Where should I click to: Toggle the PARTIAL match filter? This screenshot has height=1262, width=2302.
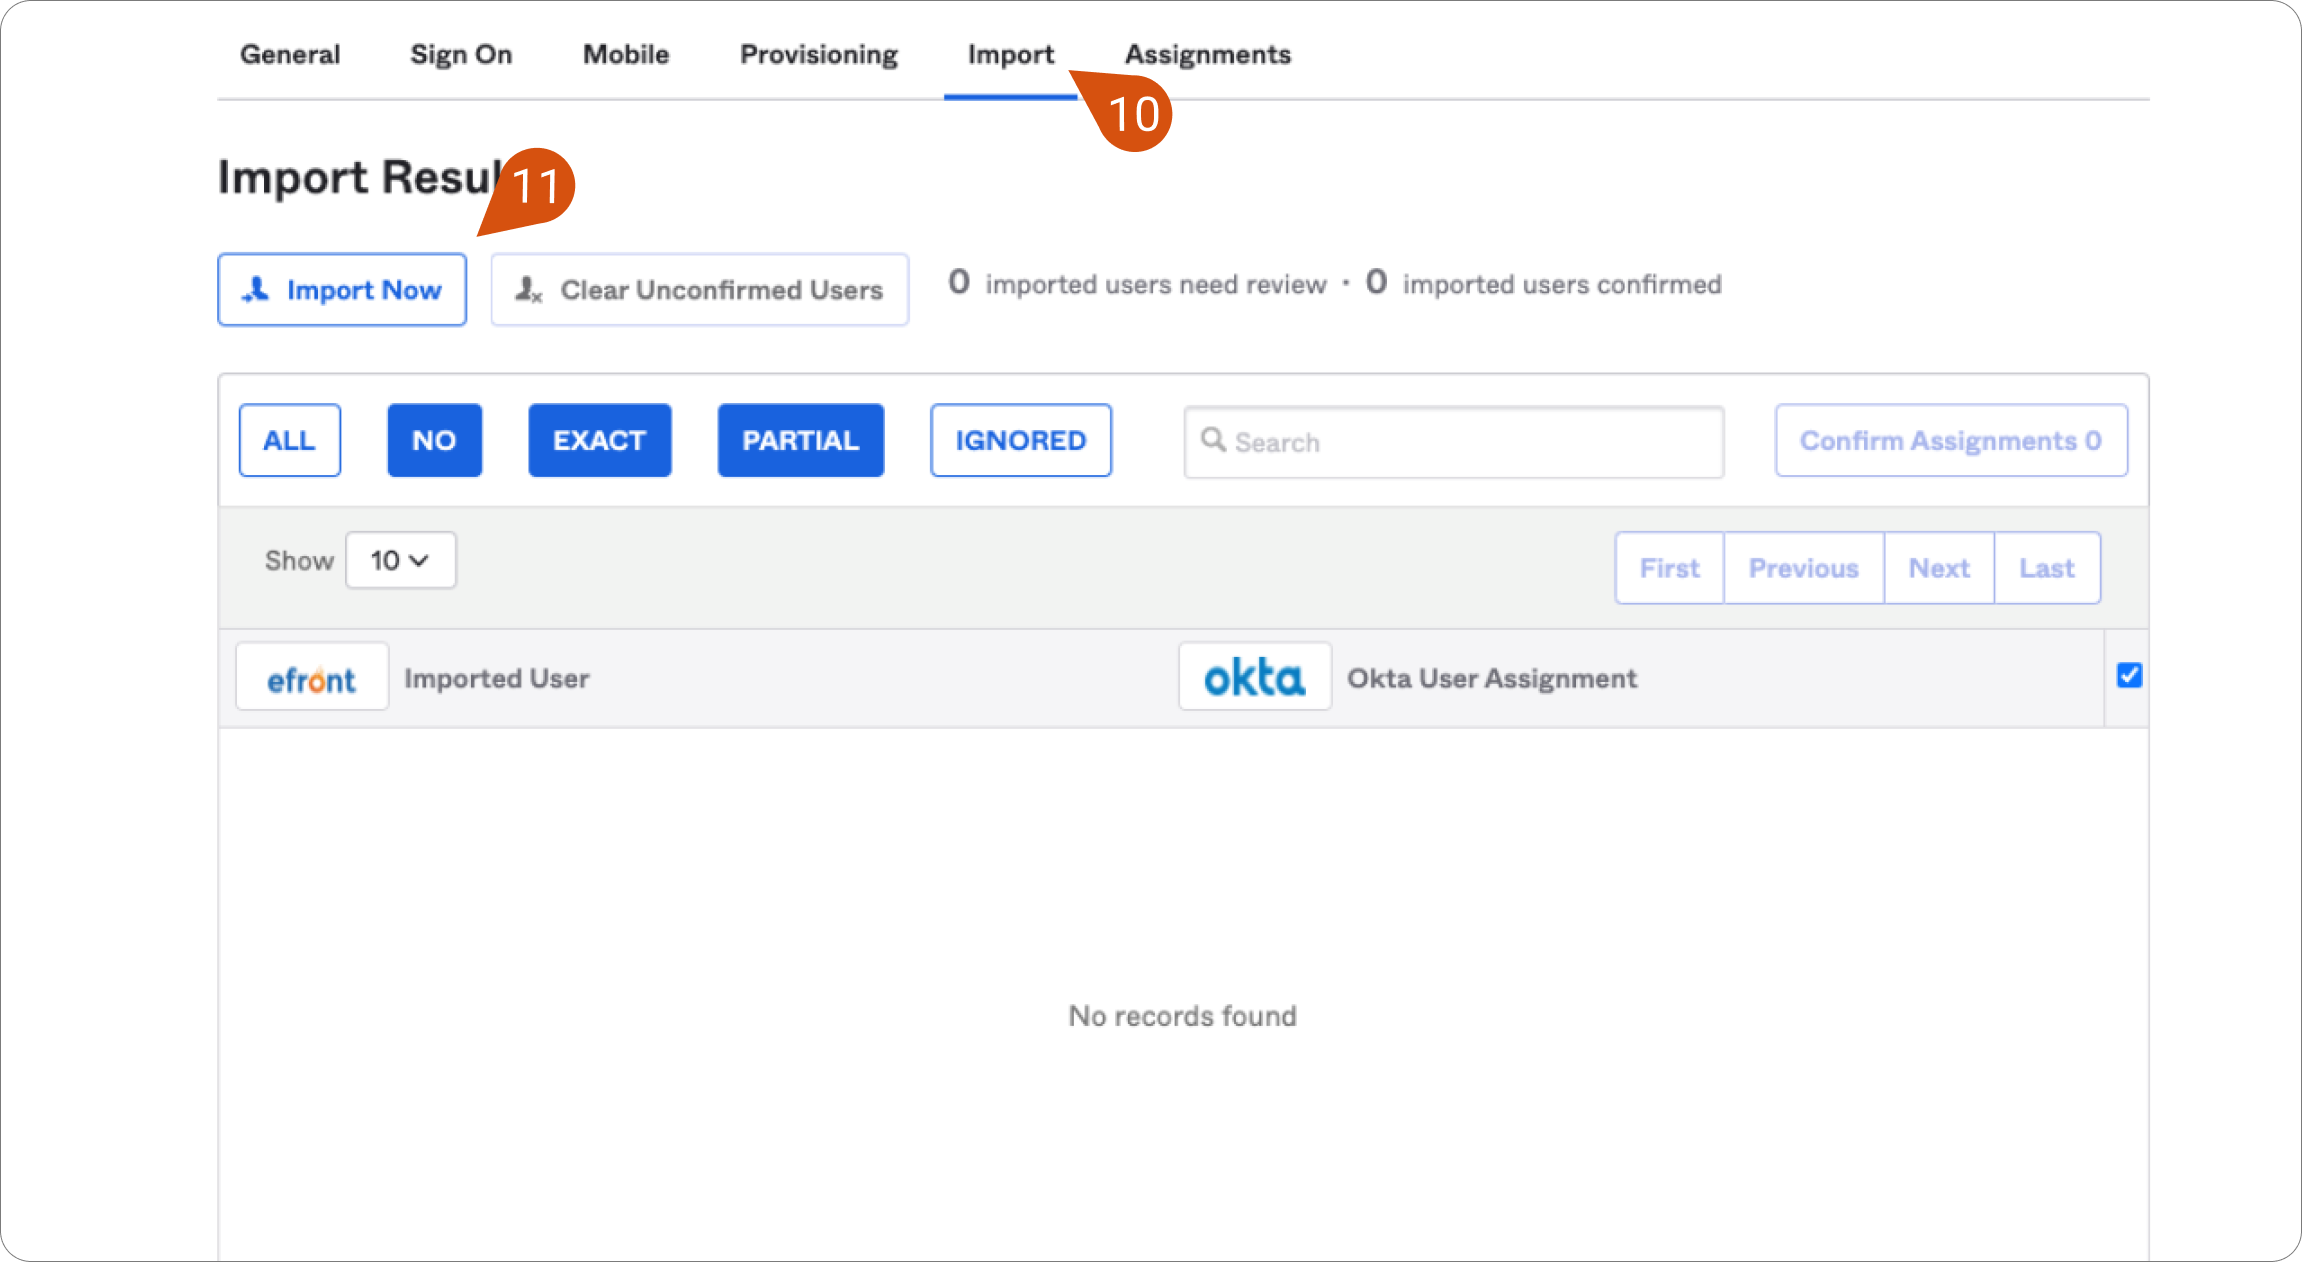tap(801, 440)
